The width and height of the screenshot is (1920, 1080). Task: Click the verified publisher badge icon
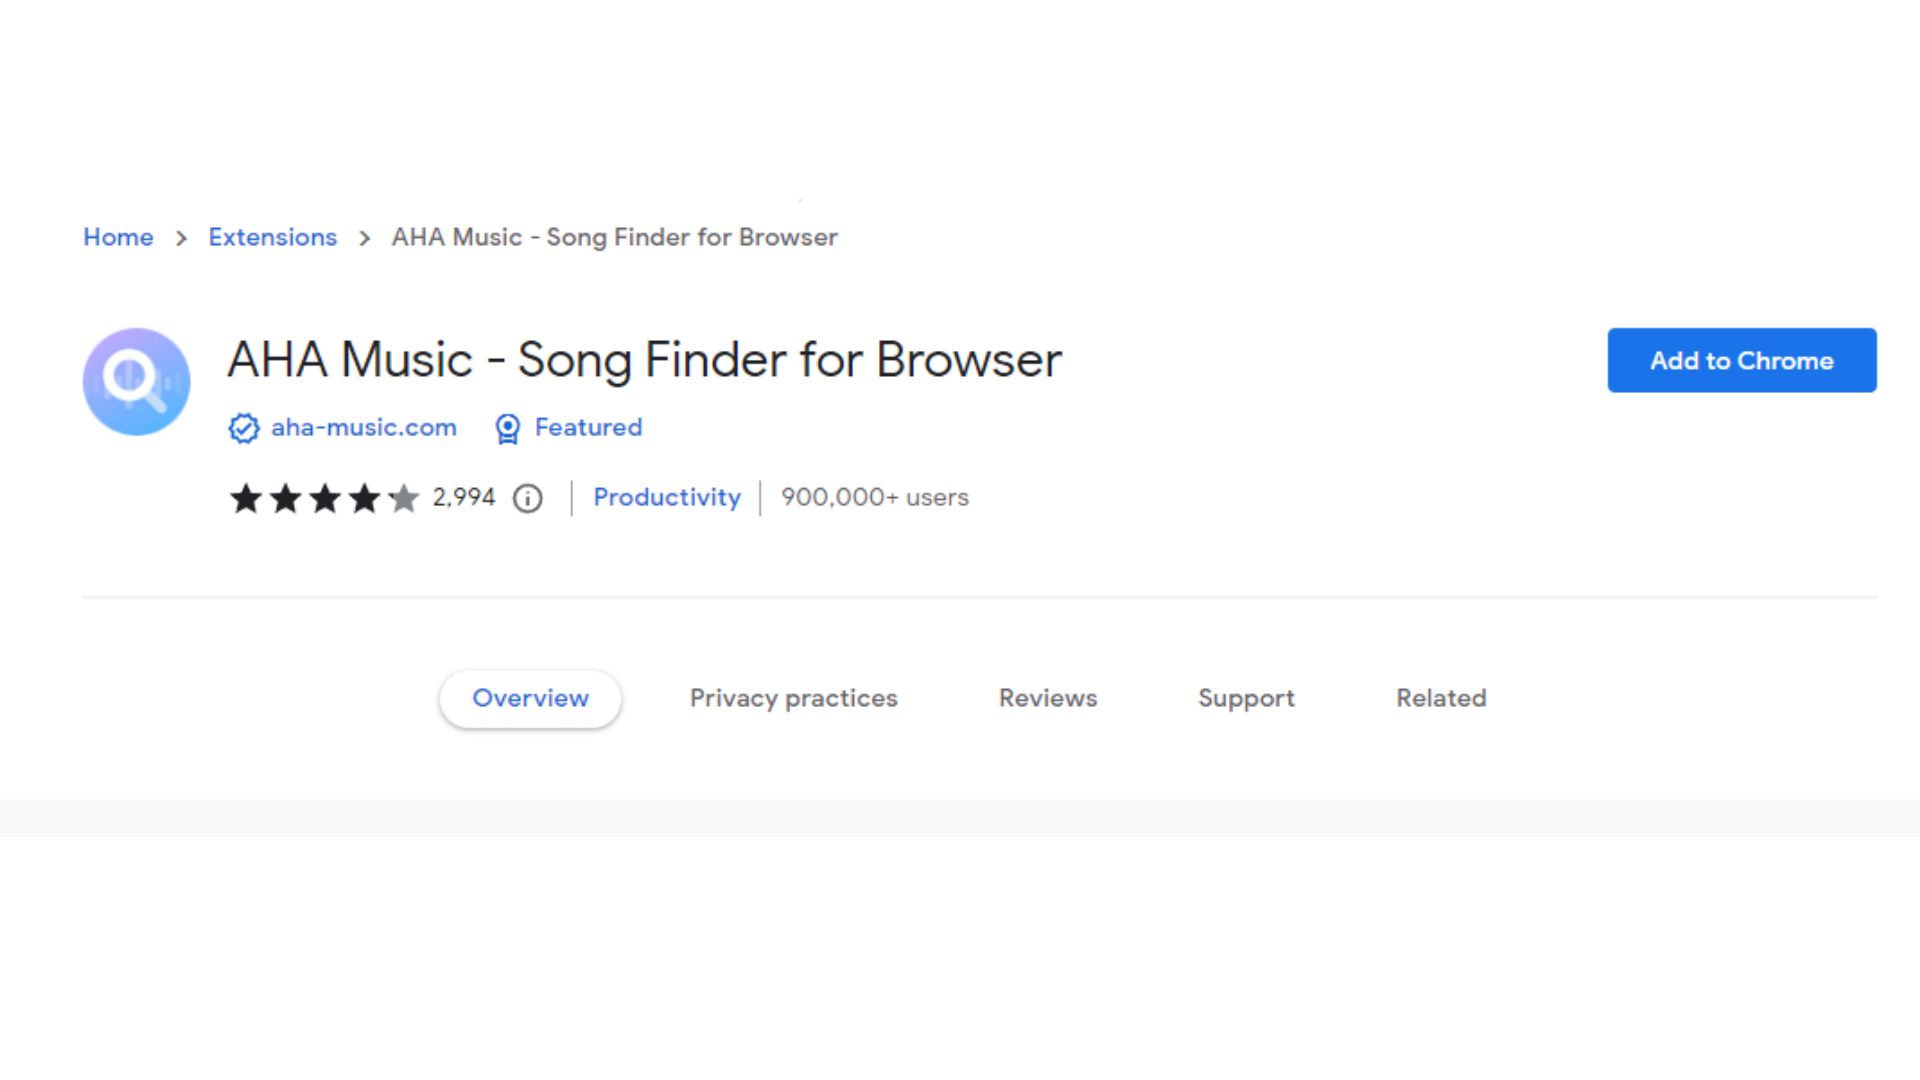click(243, 428)
